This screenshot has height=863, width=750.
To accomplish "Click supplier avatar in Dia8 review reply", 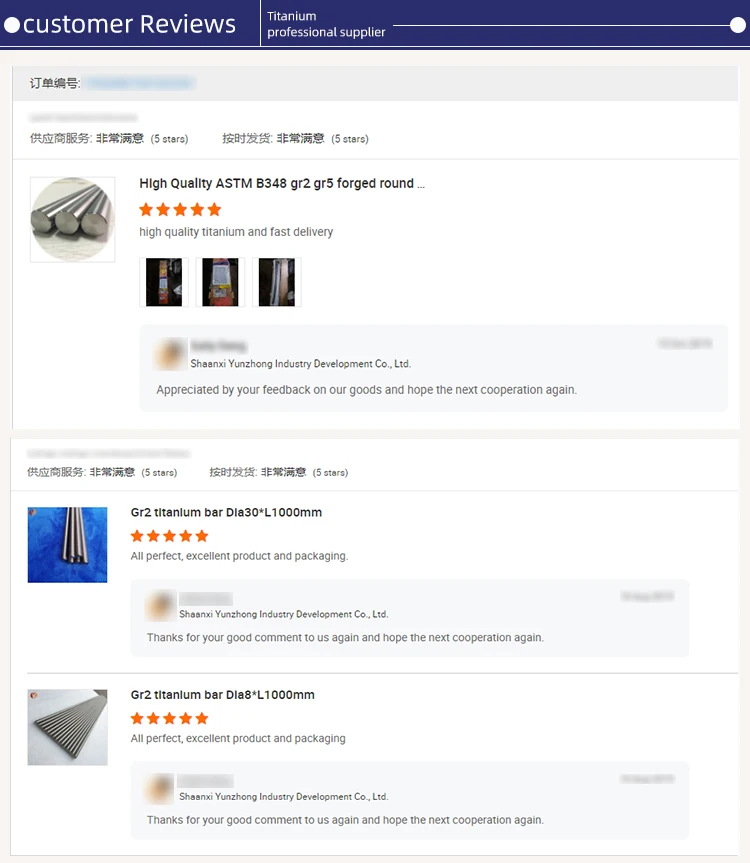I will pos(160,788).
